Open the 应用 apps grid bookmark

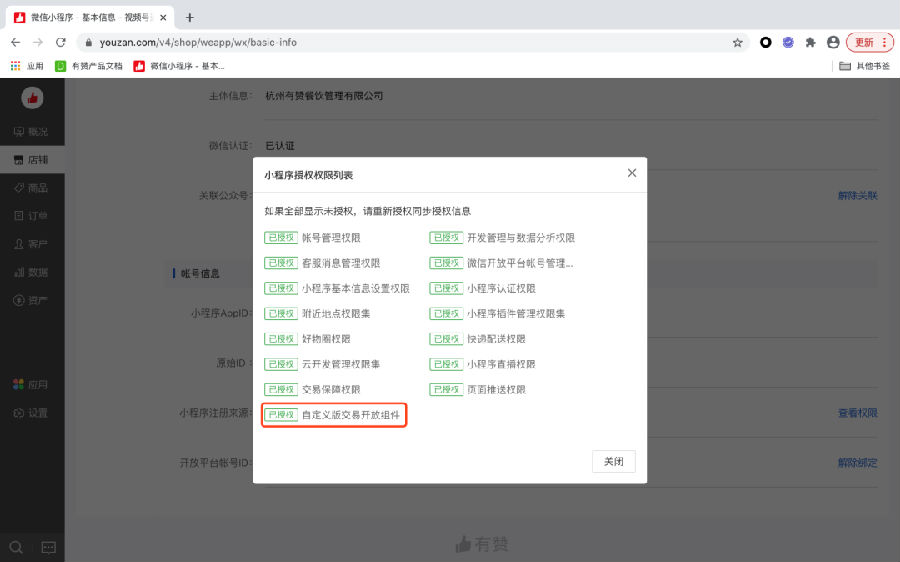pyautogui.click(x=27, y=66)
